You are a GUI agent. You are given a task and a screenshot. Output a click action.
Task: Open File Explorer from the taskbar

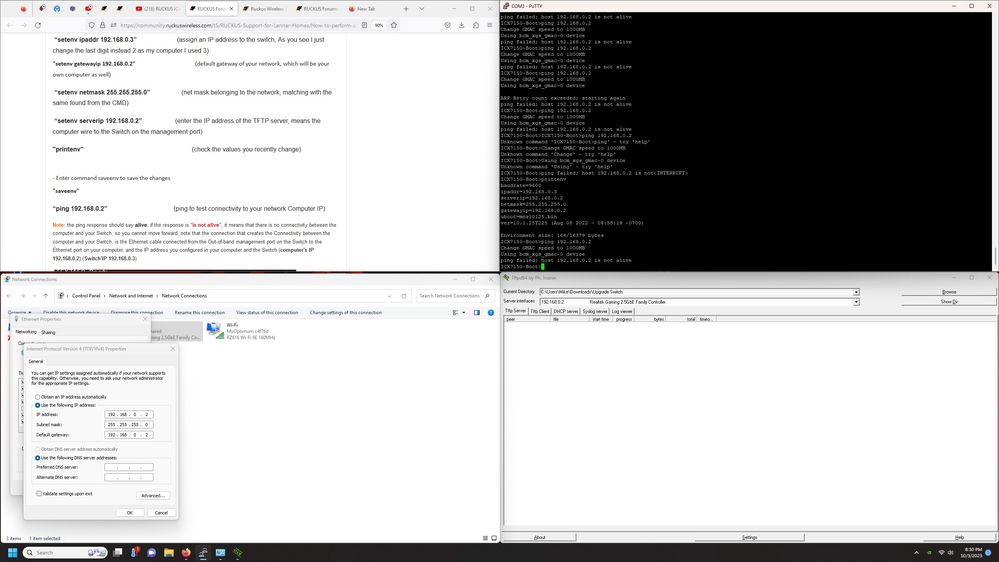[x=168, y=552]
